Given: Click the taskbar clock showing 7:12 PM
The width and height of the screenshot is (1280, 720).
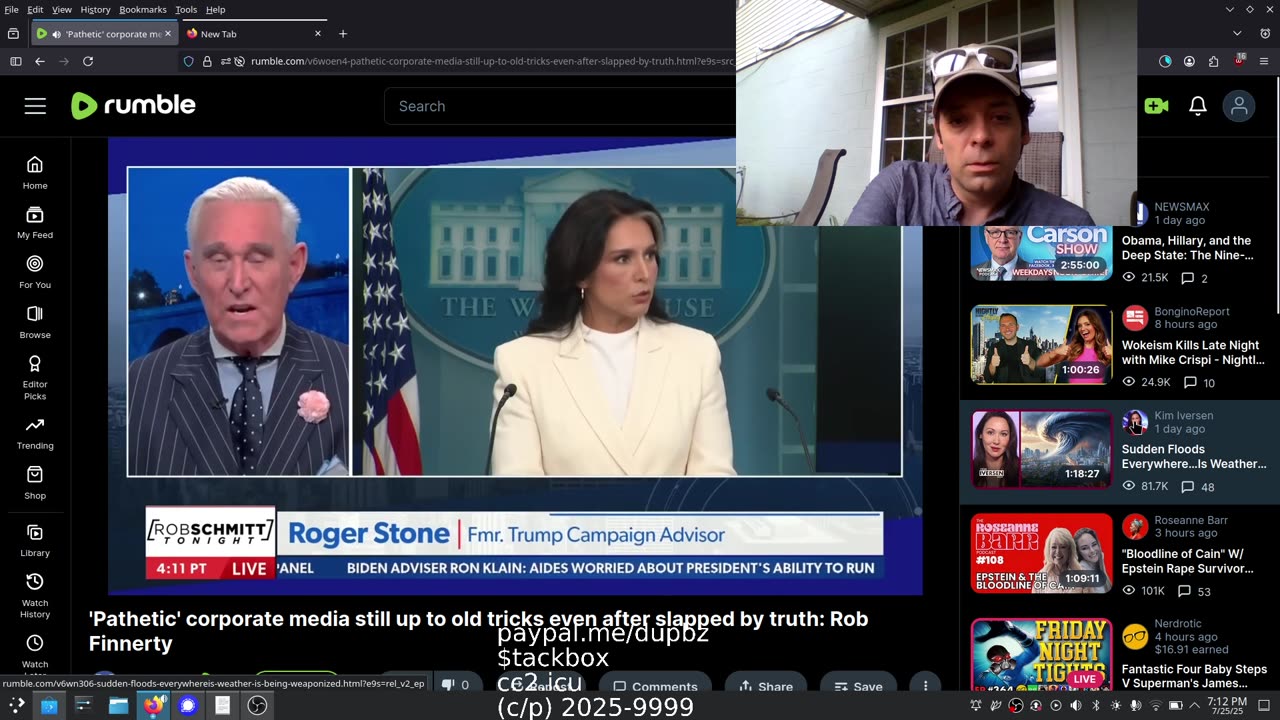Looking at the screenshot, I should tap(1227, 706).
